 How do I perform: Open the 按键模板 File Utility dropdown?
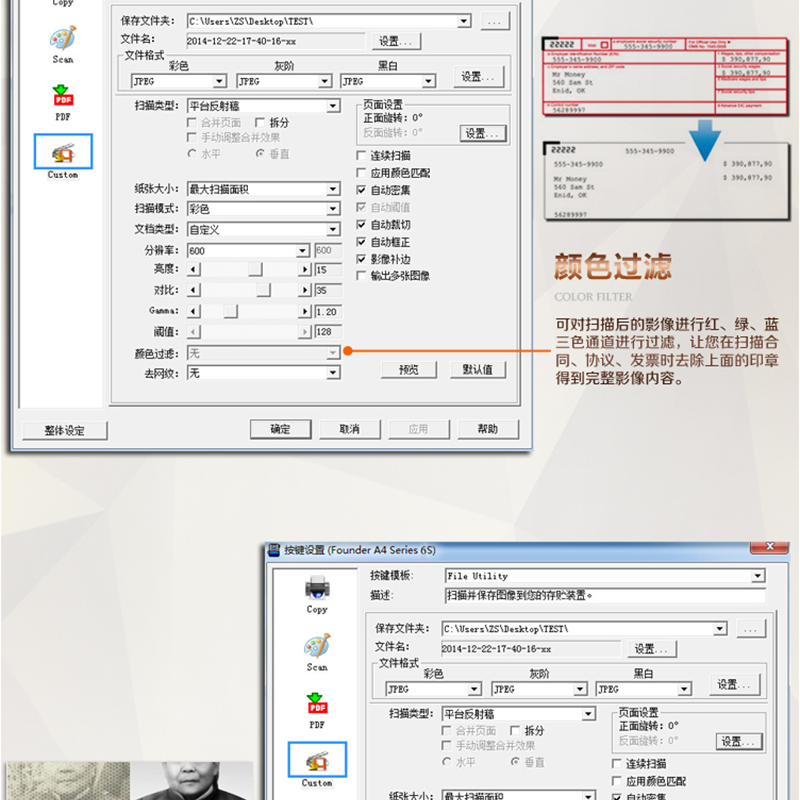pyautogui.click(x=757, y=576)
